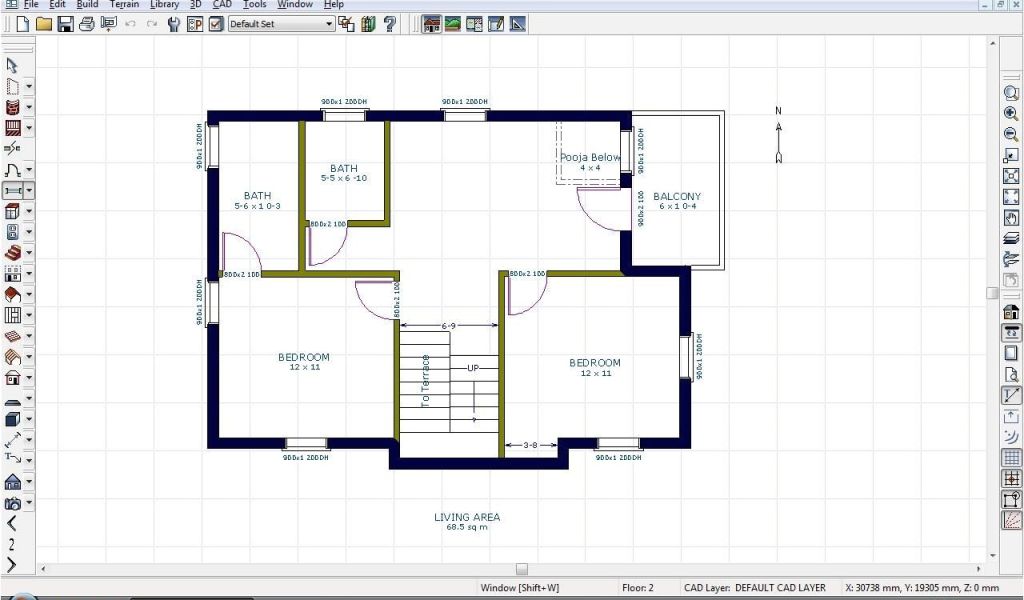Image resolution: width=1024 pixels, height=600 pixels.
Task: Open the Terrain menu
Action: coord(124,5)
